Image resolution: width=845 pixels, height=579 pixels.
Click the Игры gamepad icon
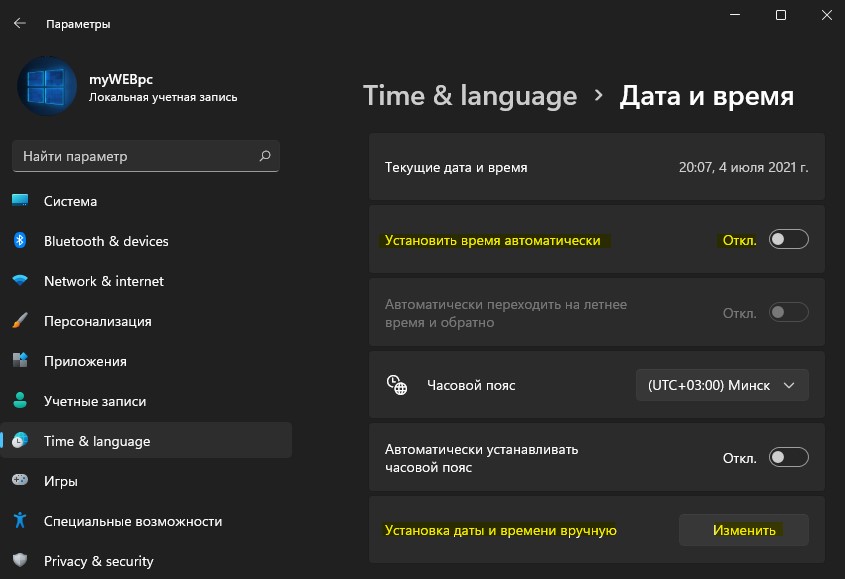pyautogui.click(x=20, y=480)
